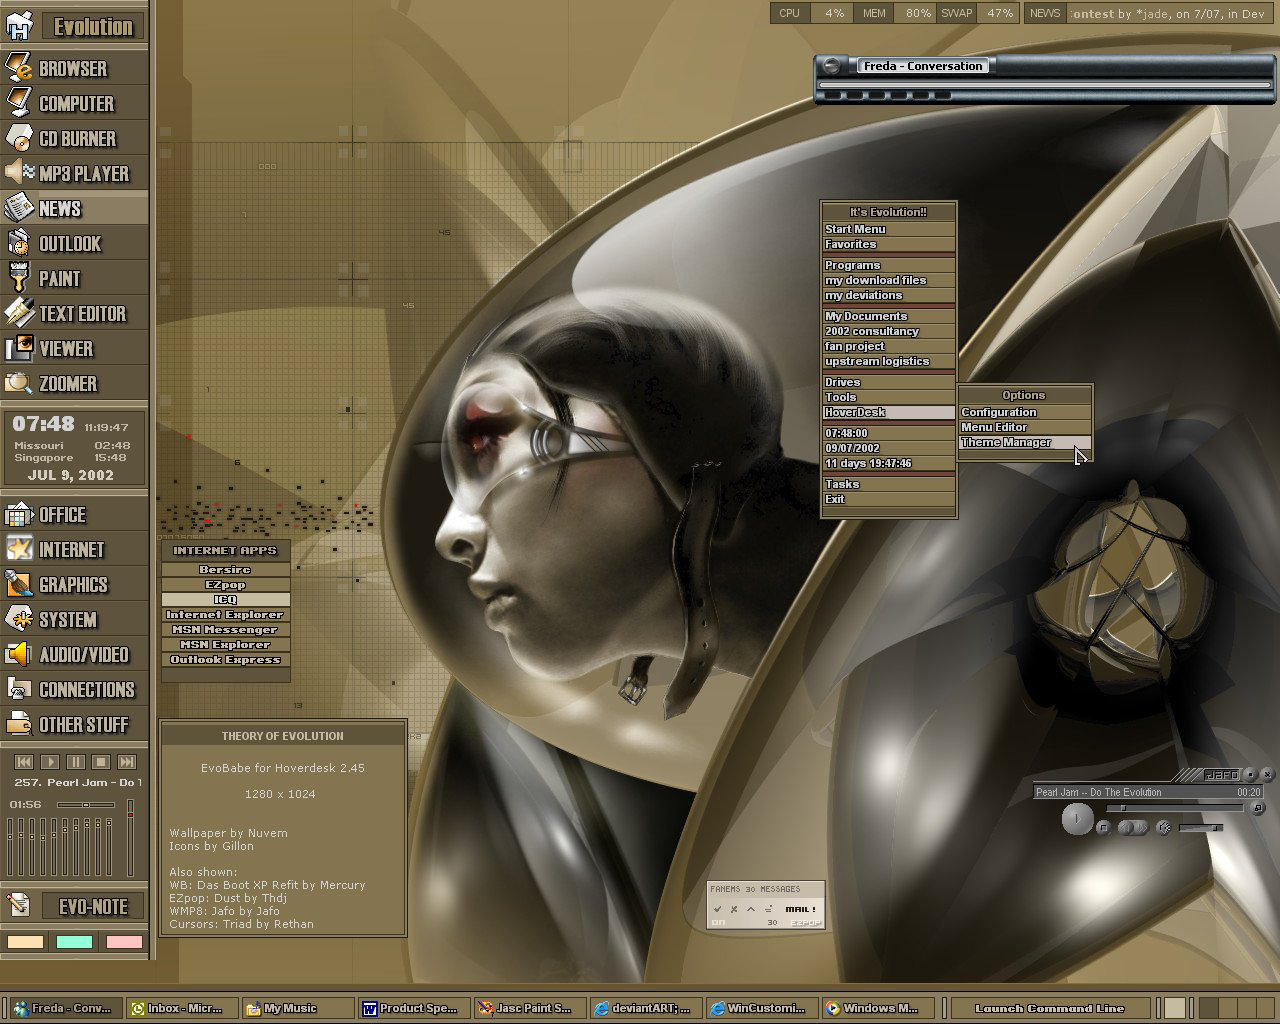Open the Viewer shortcut icon

point(19,348)
